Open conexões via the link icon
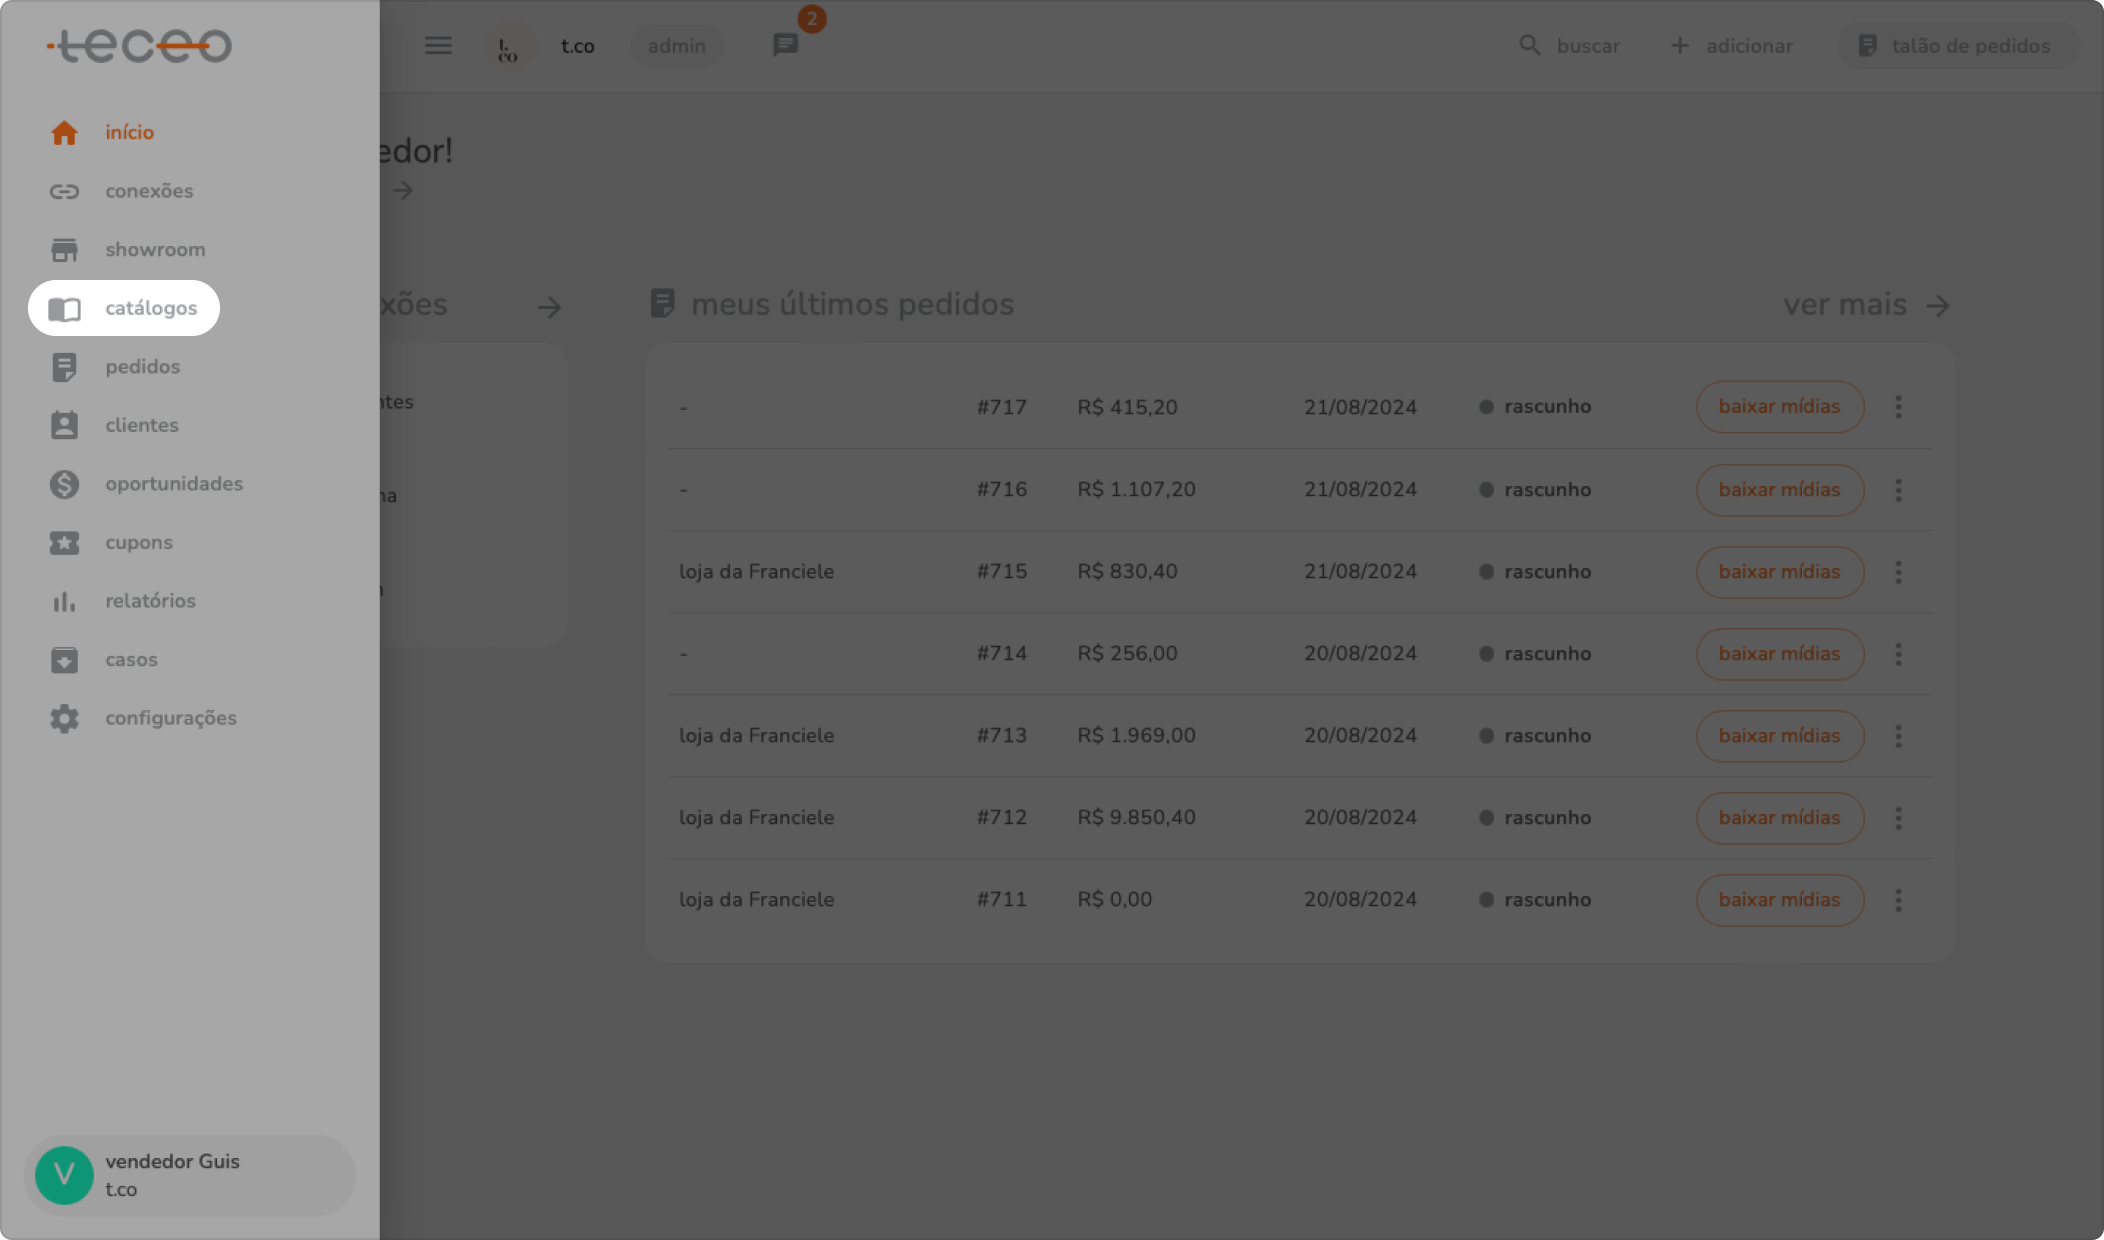Screen dimensions: 2104x1240 [x=64, y=191]
